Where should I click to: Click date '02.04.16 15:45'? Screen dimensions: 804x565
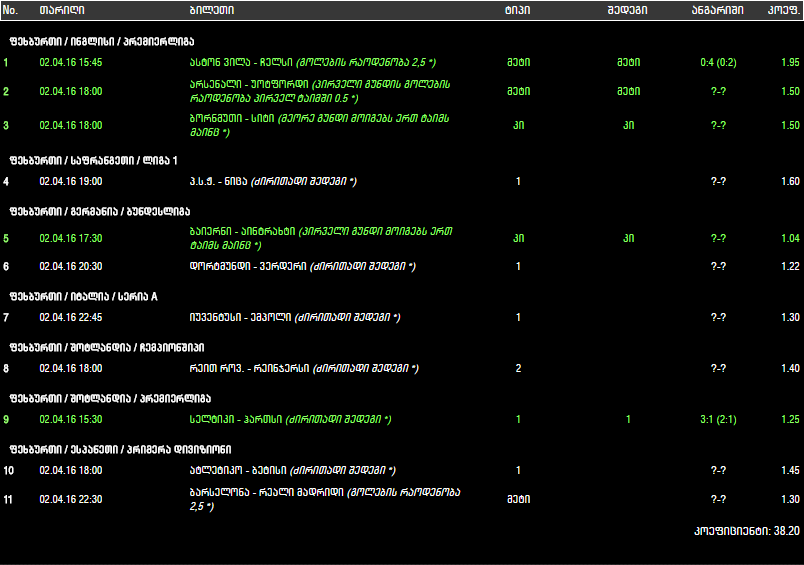click(71, 63)
